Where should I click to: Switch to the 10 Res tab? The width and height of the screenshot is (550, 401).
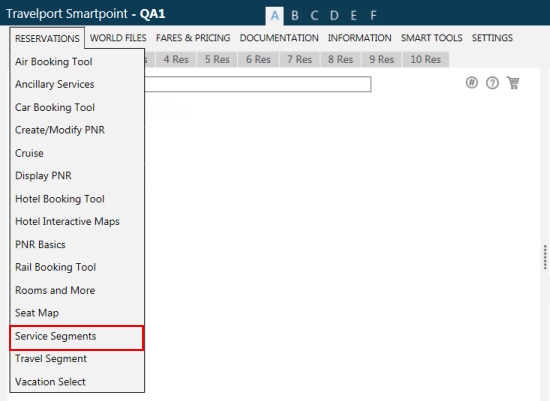coord(425,59)
